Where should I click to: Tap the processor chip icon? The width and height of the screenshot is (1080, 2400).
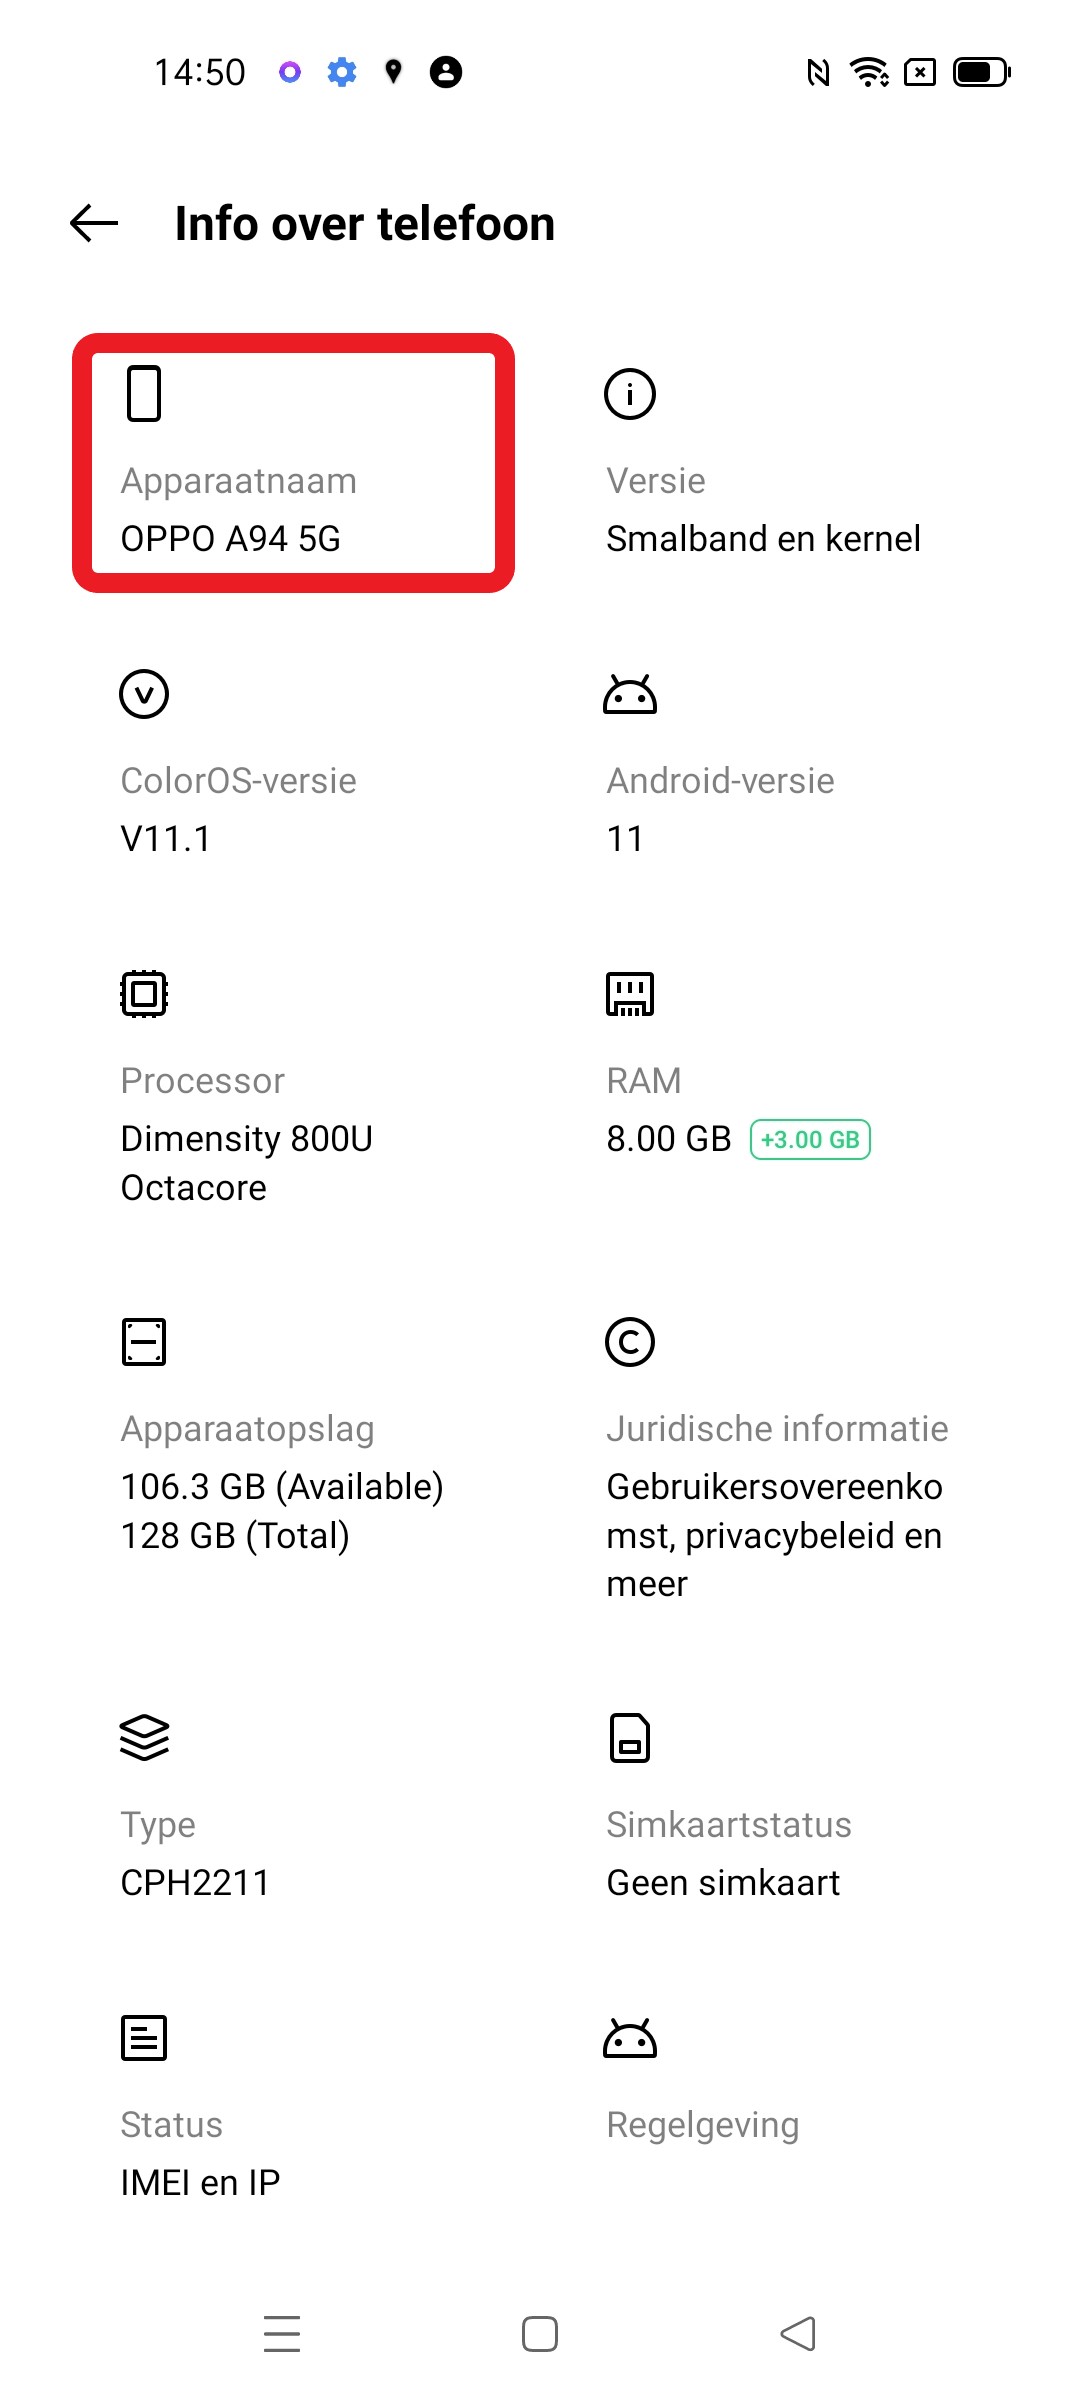coord(144,994)
